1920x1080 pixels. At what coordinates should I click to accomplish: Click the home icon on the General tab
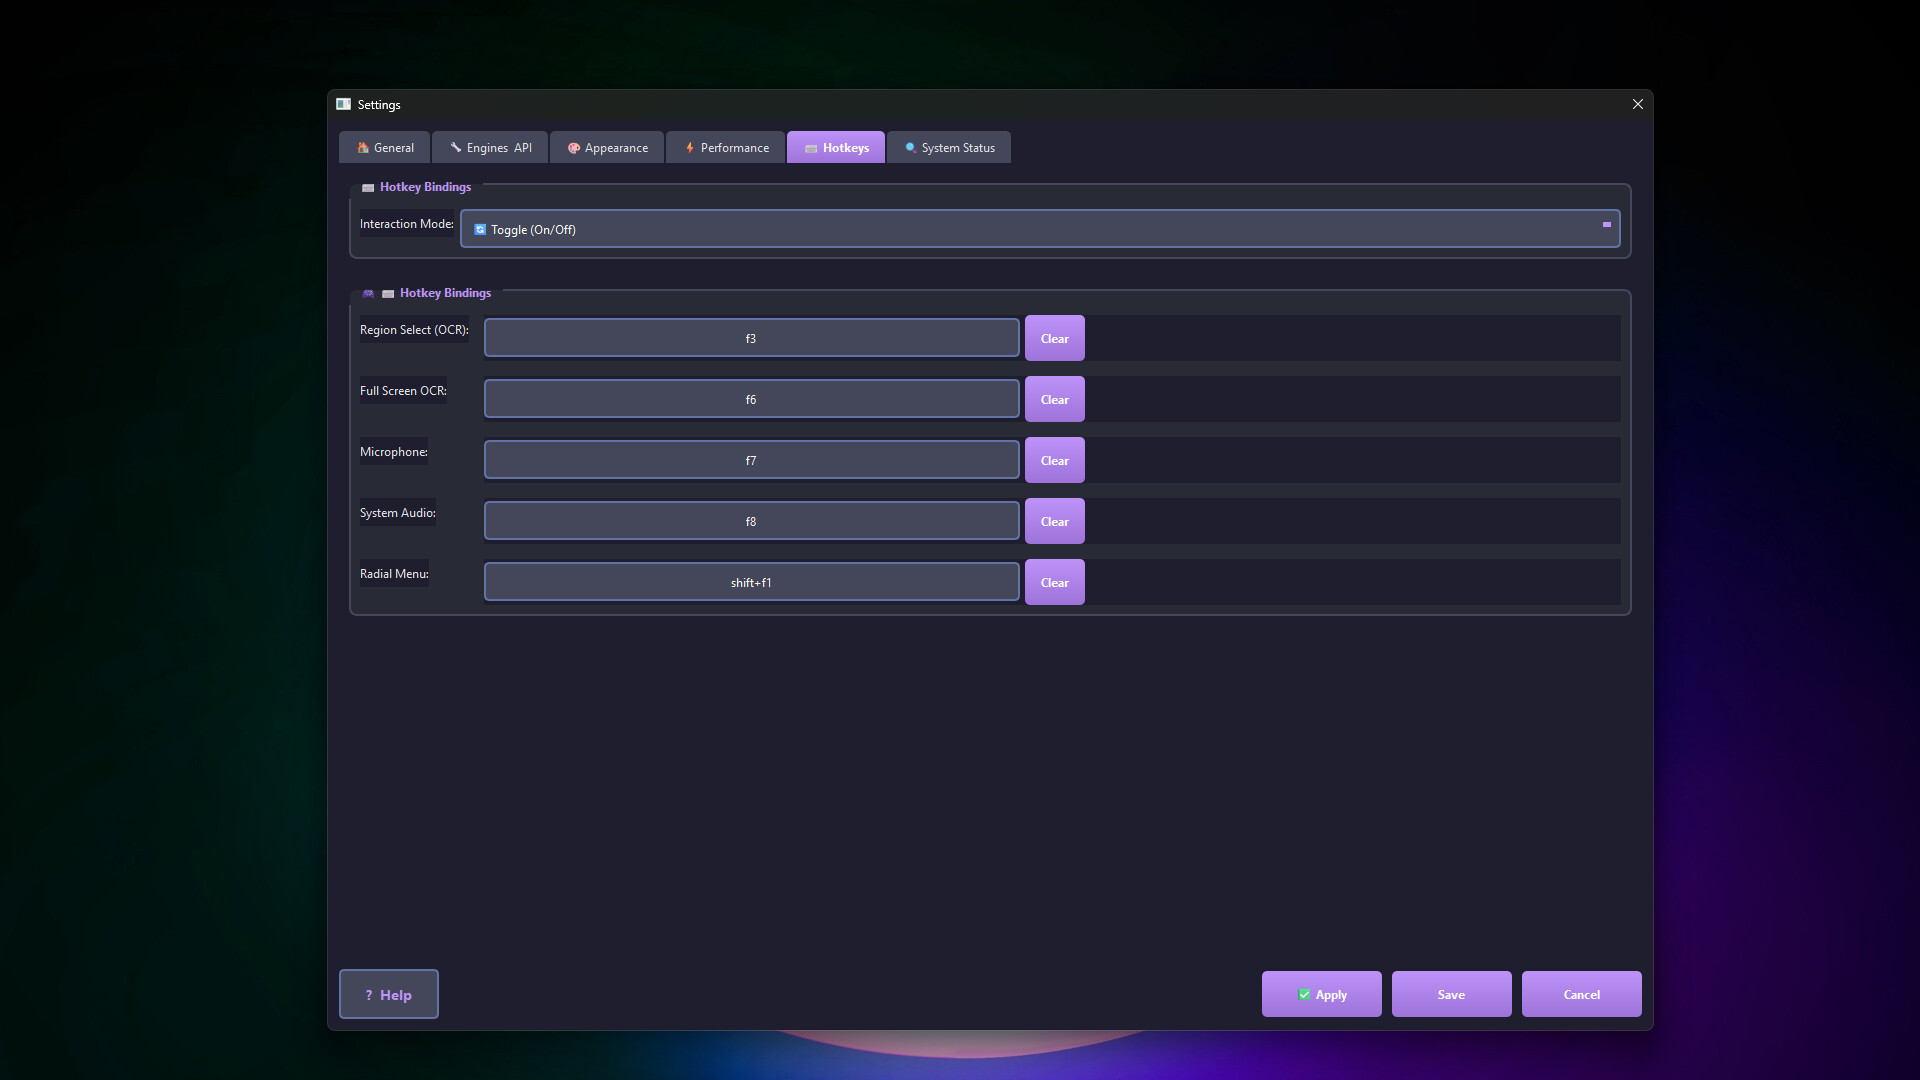pyautogui.click(x=362, y=147)
